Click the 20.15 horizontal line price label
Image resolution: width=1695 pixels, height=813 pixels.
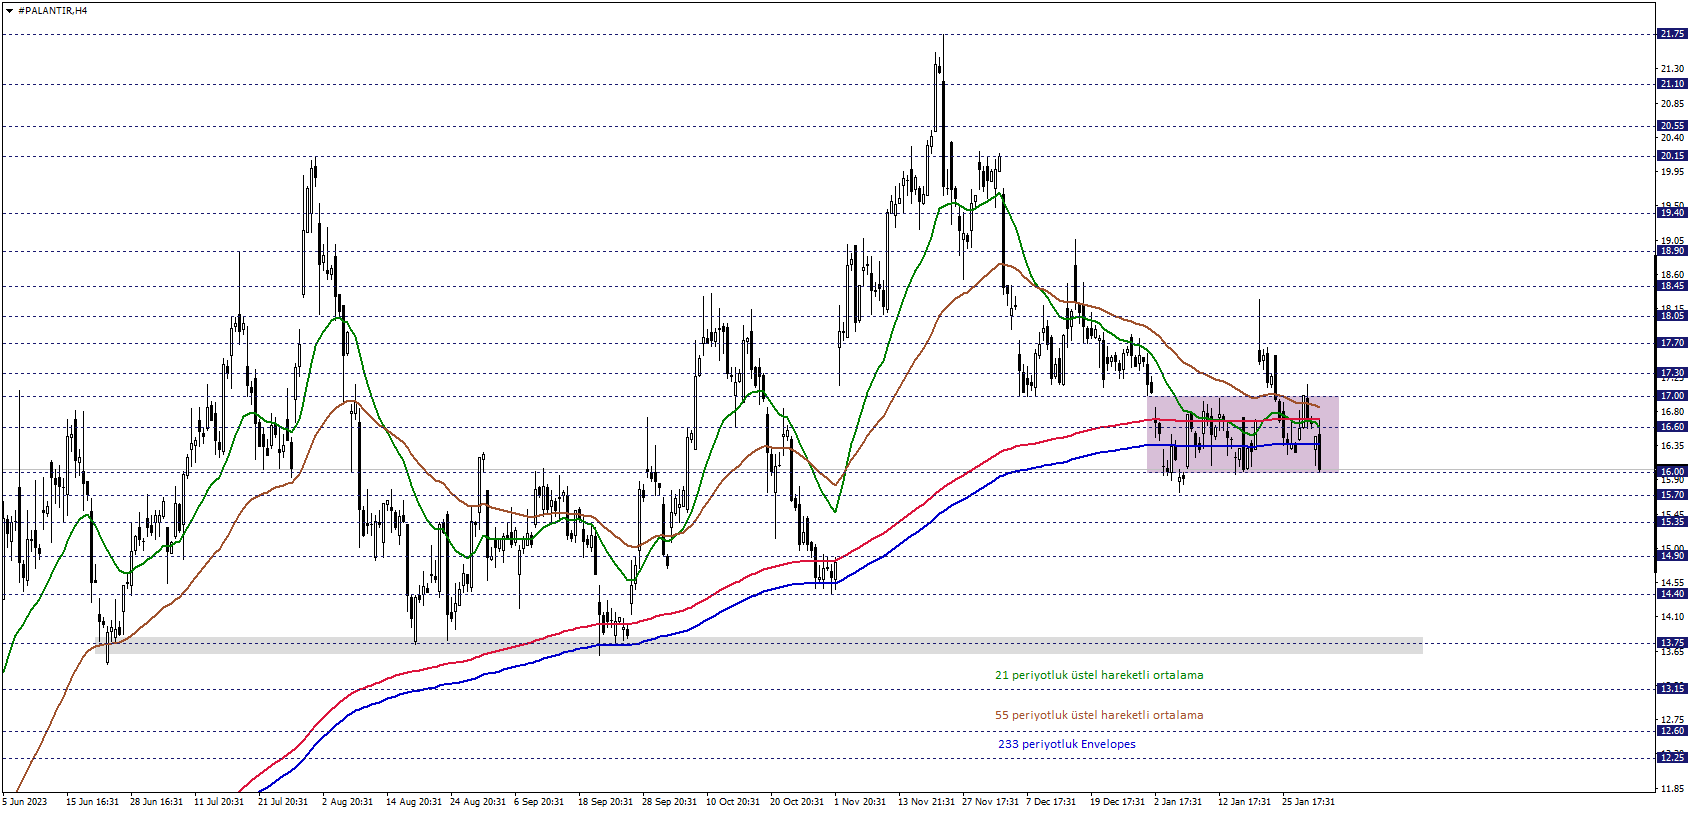point(1672,156)
